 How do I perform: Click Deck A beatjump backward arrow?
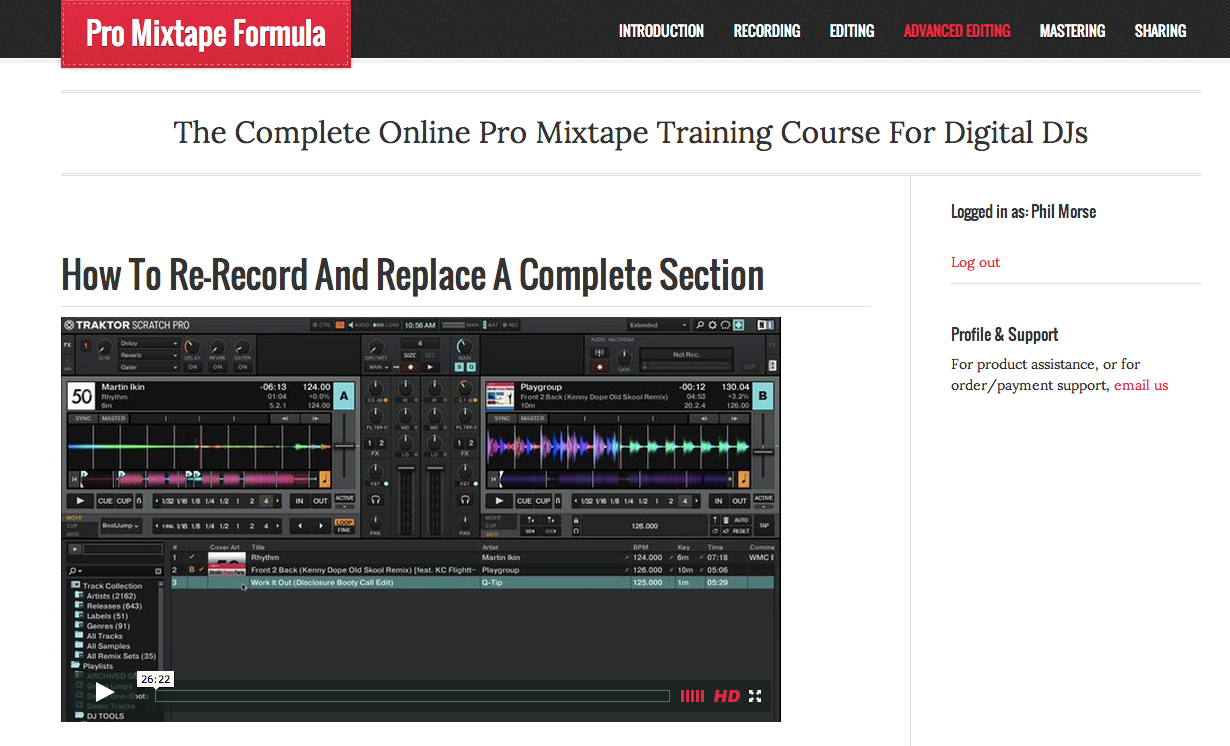tap(298, 525)
